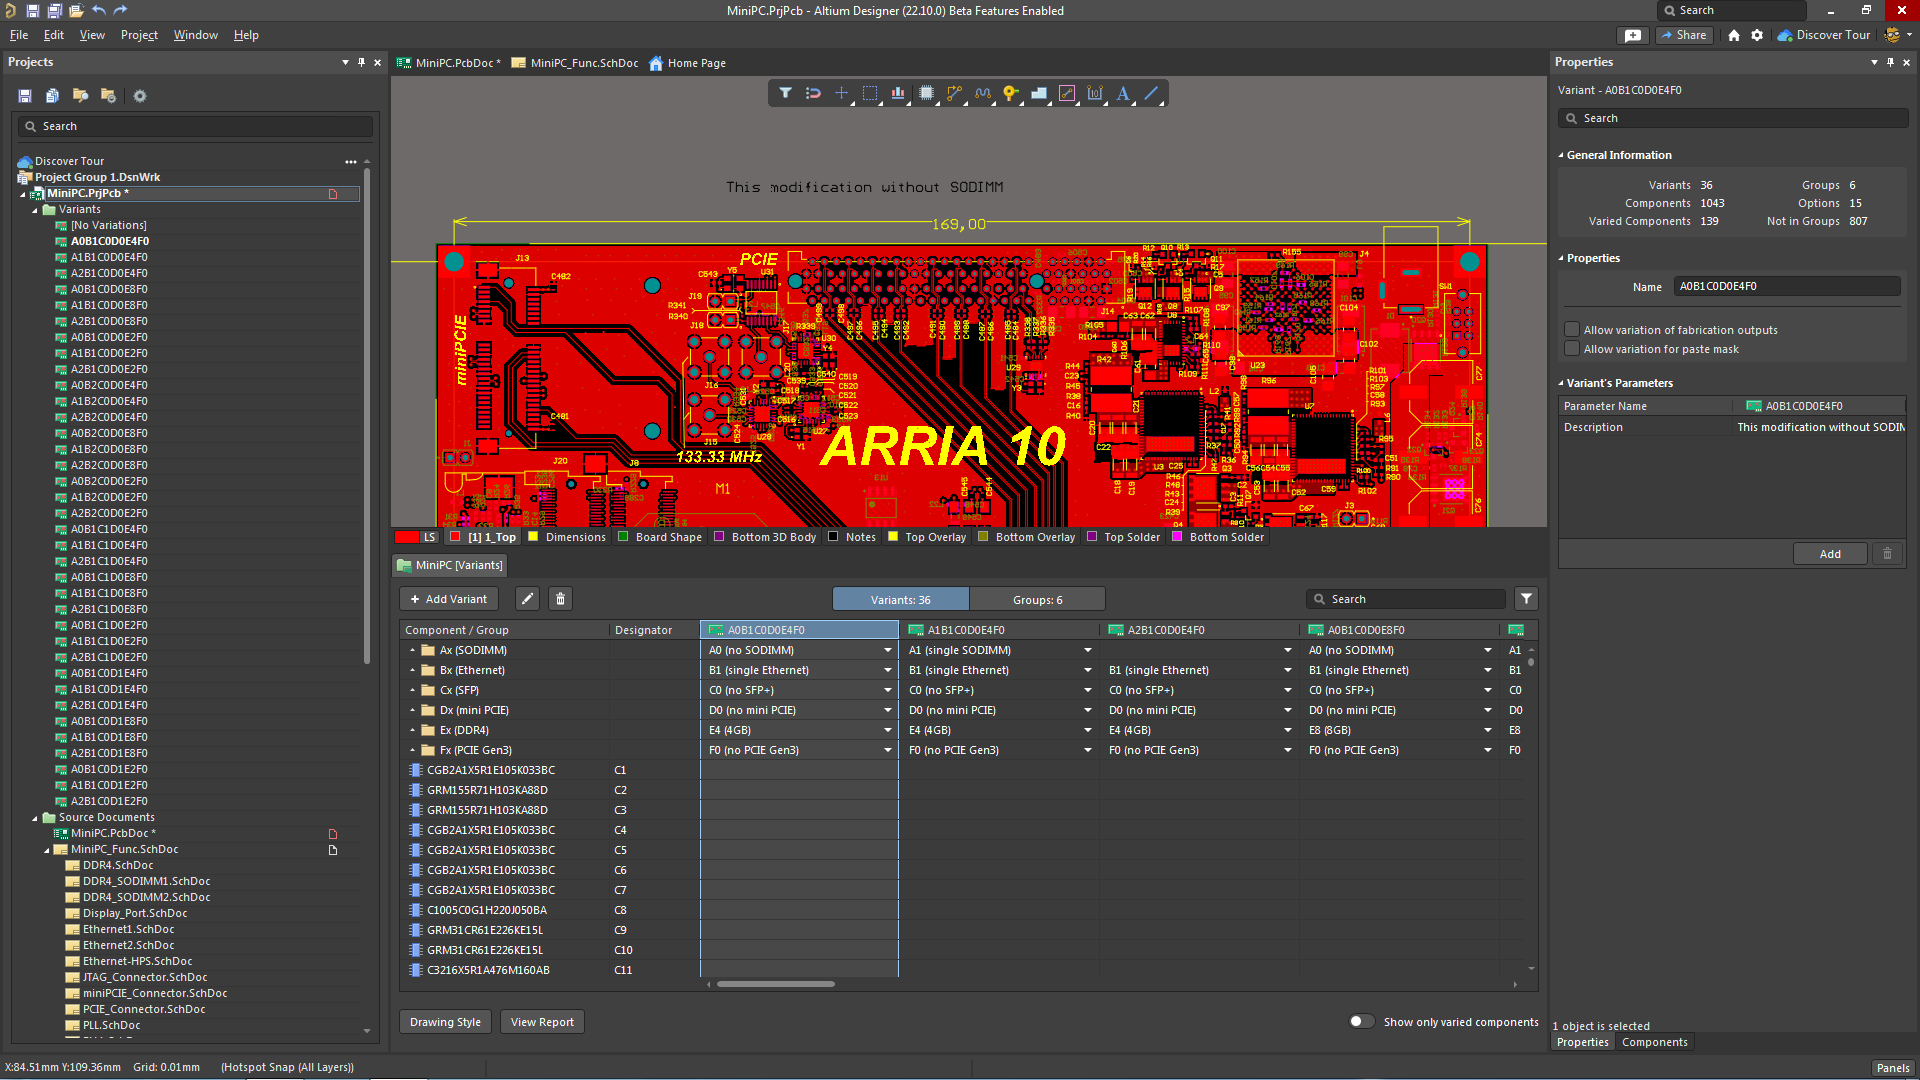Select the via placement tool
The height and width of the screenshot is (1080, 1920).
[x=1011, y=93]
